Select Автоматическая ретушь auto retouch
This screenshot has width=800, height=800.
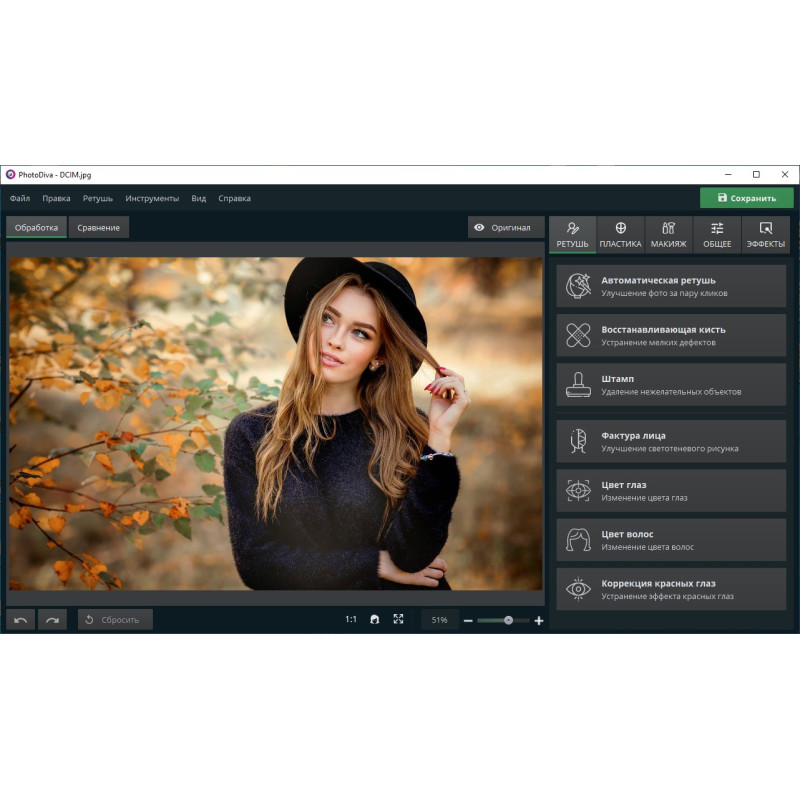click(x=671, y=287)
